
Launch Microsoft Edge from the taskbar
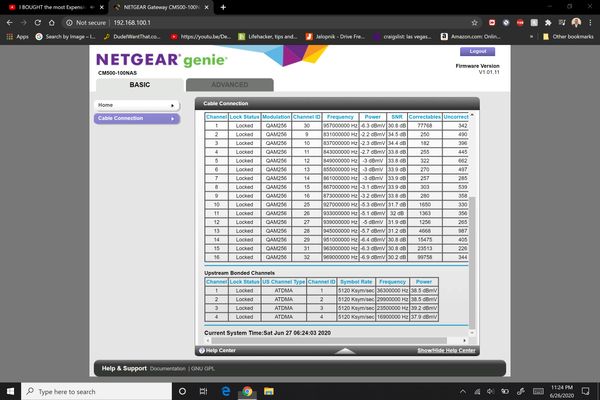[x=226, y=391]
